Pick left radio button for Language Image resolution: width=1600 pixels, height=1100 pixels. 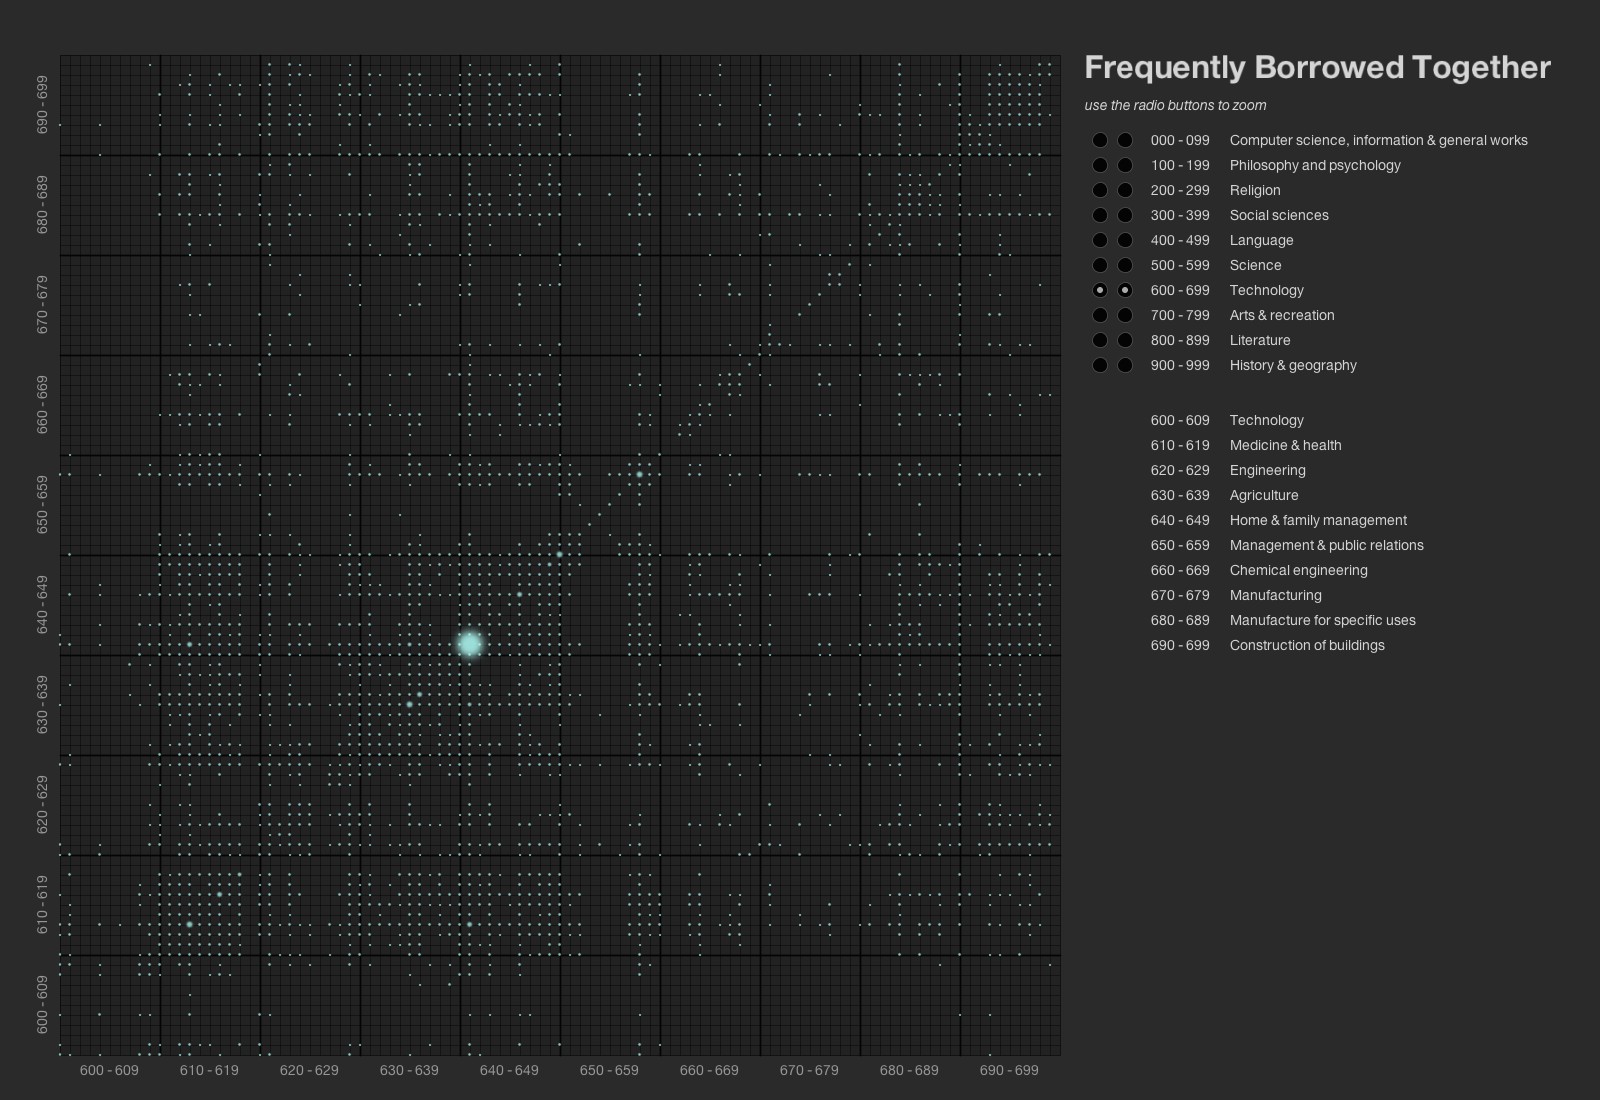pos(1100,240)
